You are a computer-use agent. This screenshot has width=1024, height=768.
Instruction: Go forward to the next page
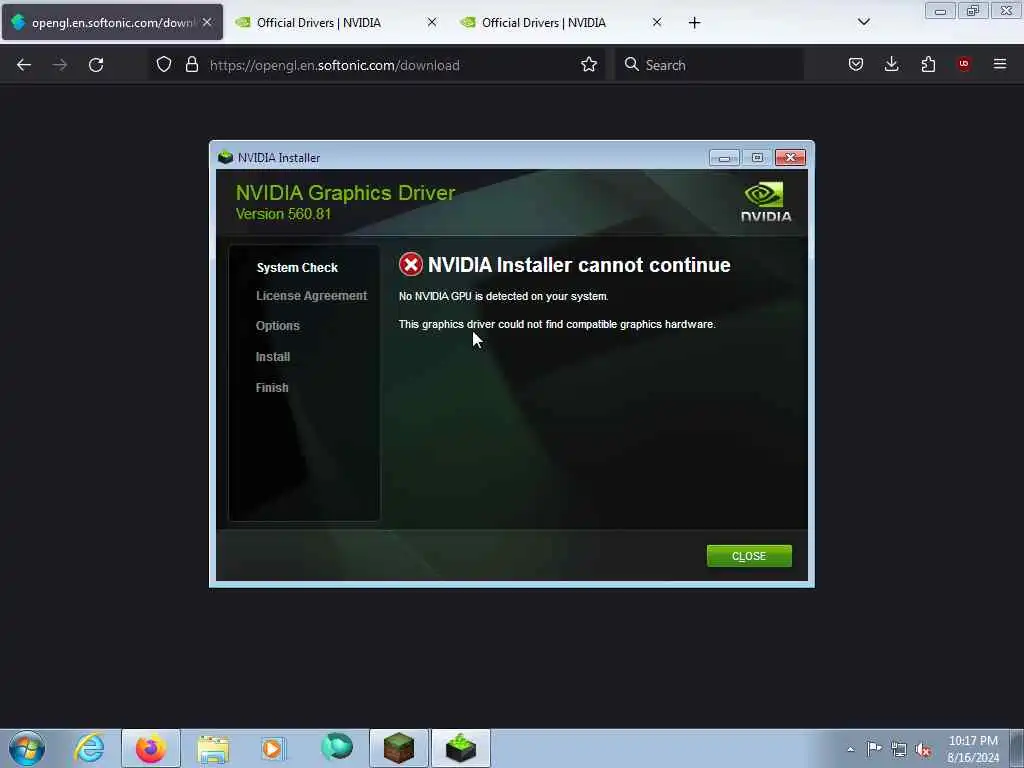[x=60, y=65]
